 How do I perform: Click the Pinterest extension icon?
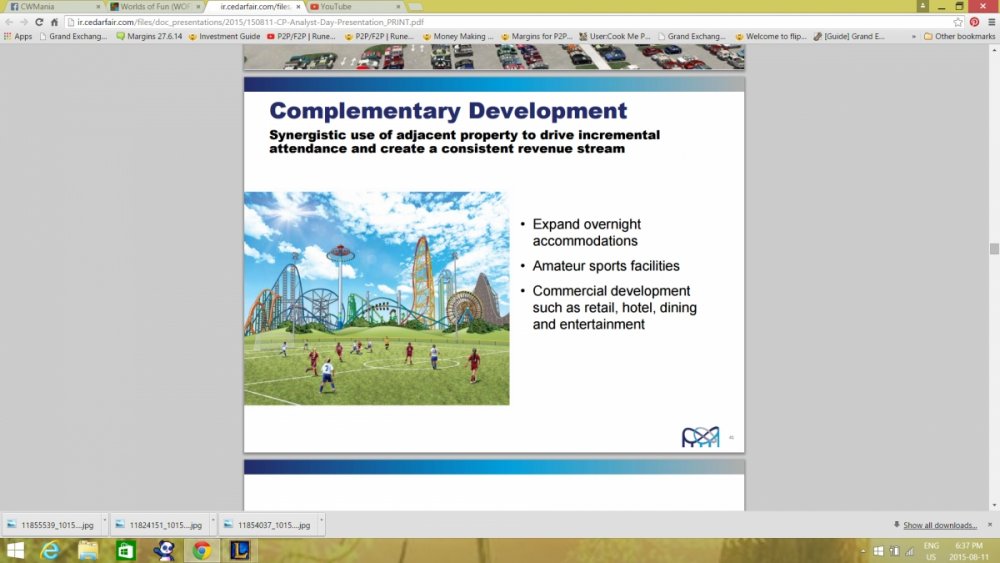[974, 21]
